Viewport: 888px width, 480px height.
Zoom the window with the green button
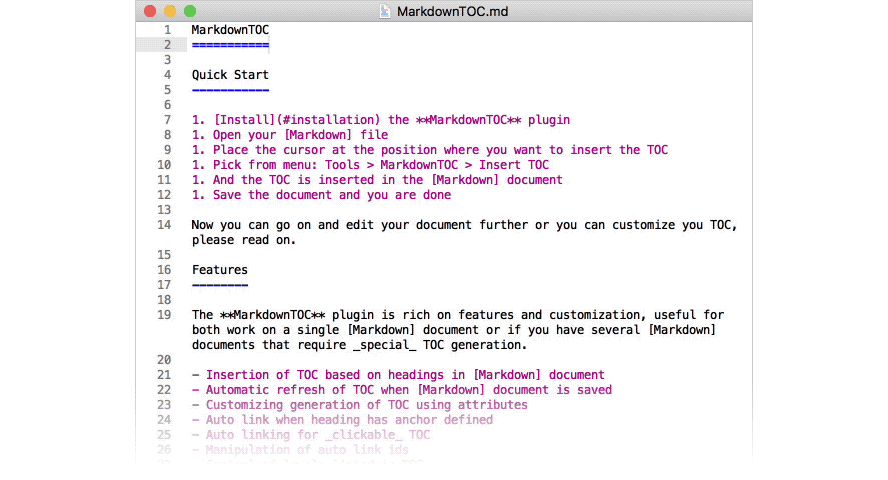(x=190, y=11)
